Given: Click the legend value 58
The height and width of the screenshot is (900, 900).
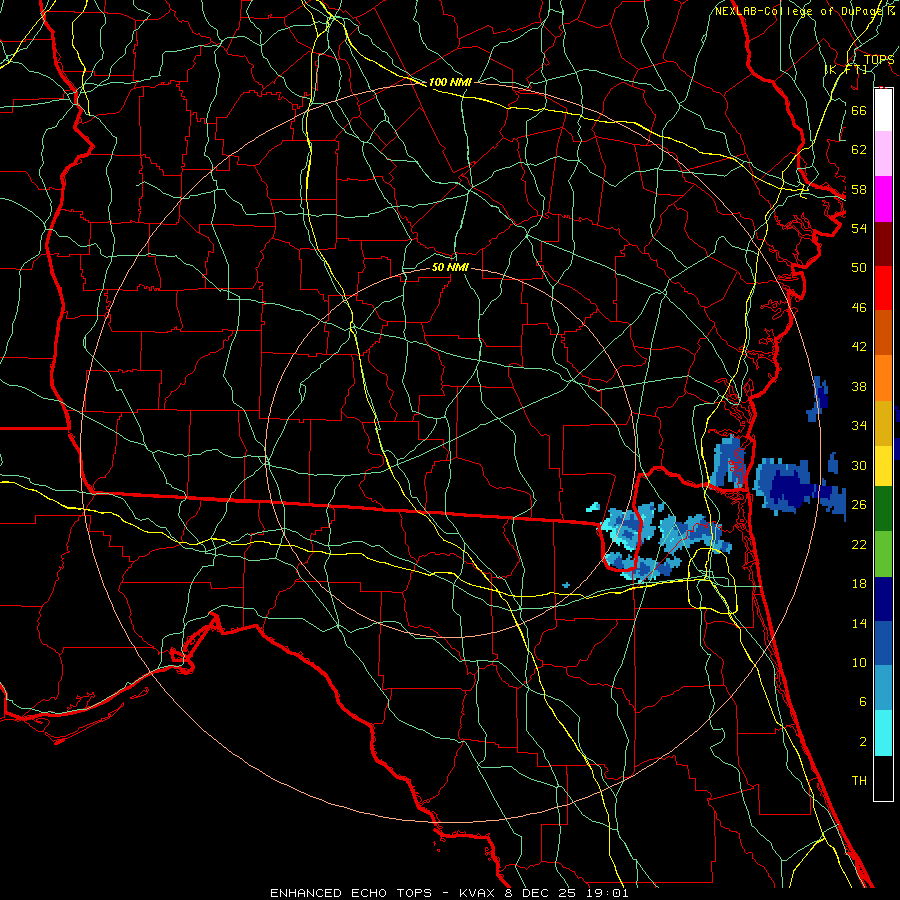Looking at the screenshot, I should point(859,189).
